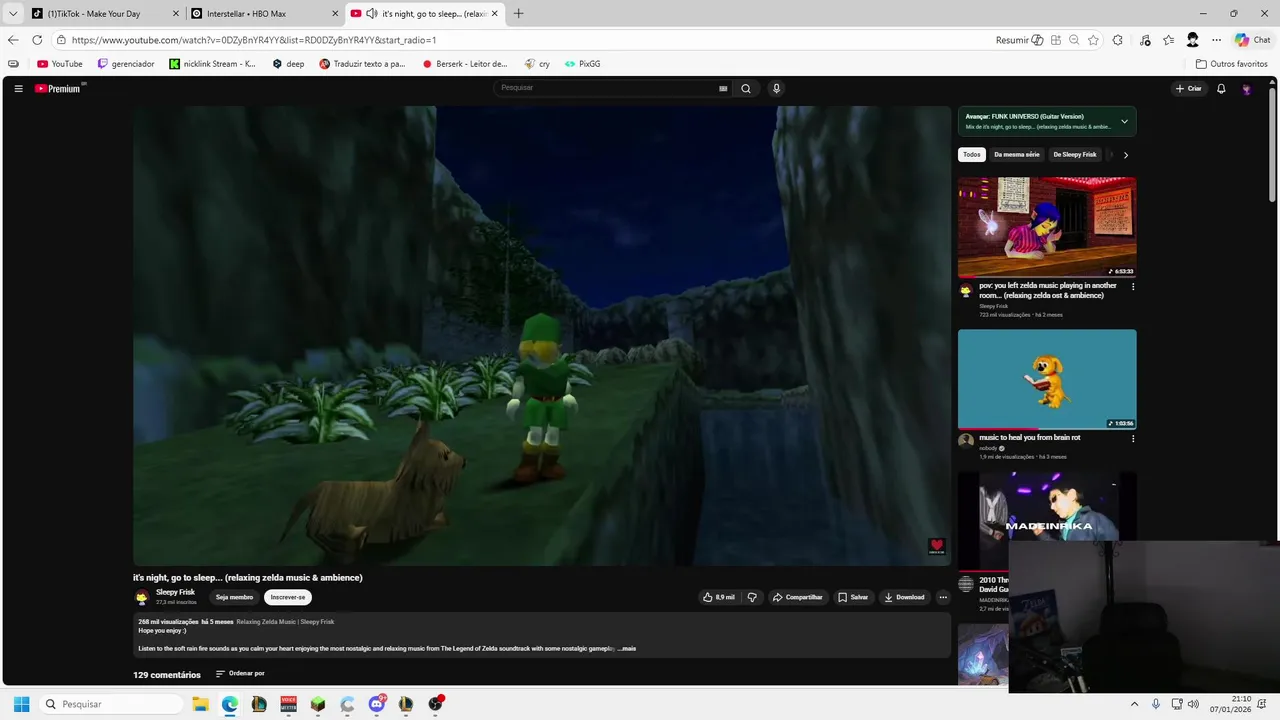Click the heart channel watermark on video

point(936,546)
